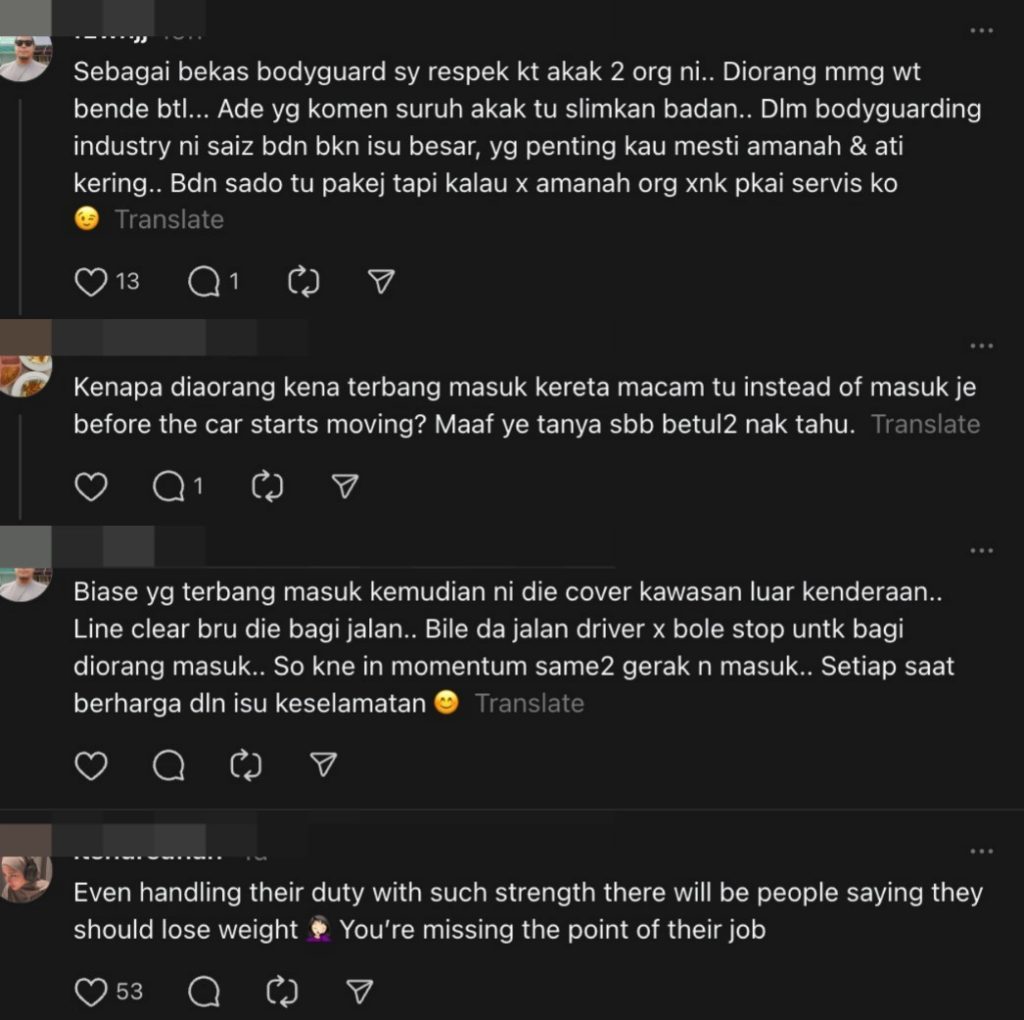Repost the "Kenapa diaorang kena terbang" comment
Screen dimensions: 1024x1020
[268, 487]
